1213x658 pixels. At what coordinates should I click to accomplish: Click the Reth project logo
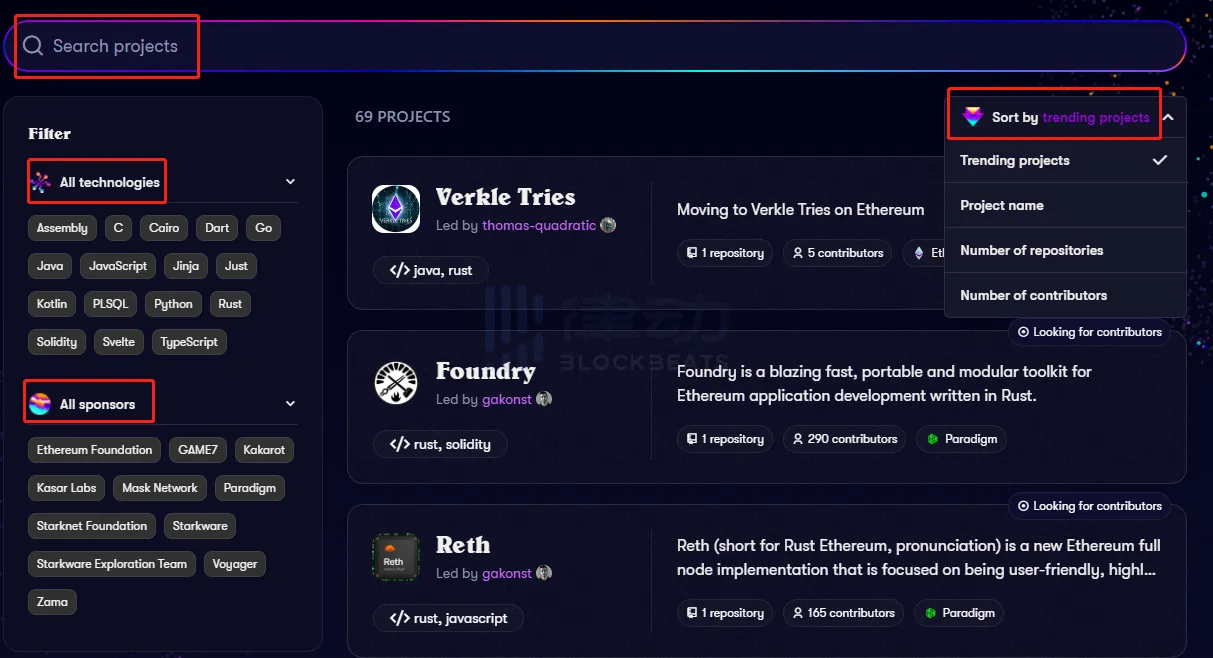tap(395, 557)
